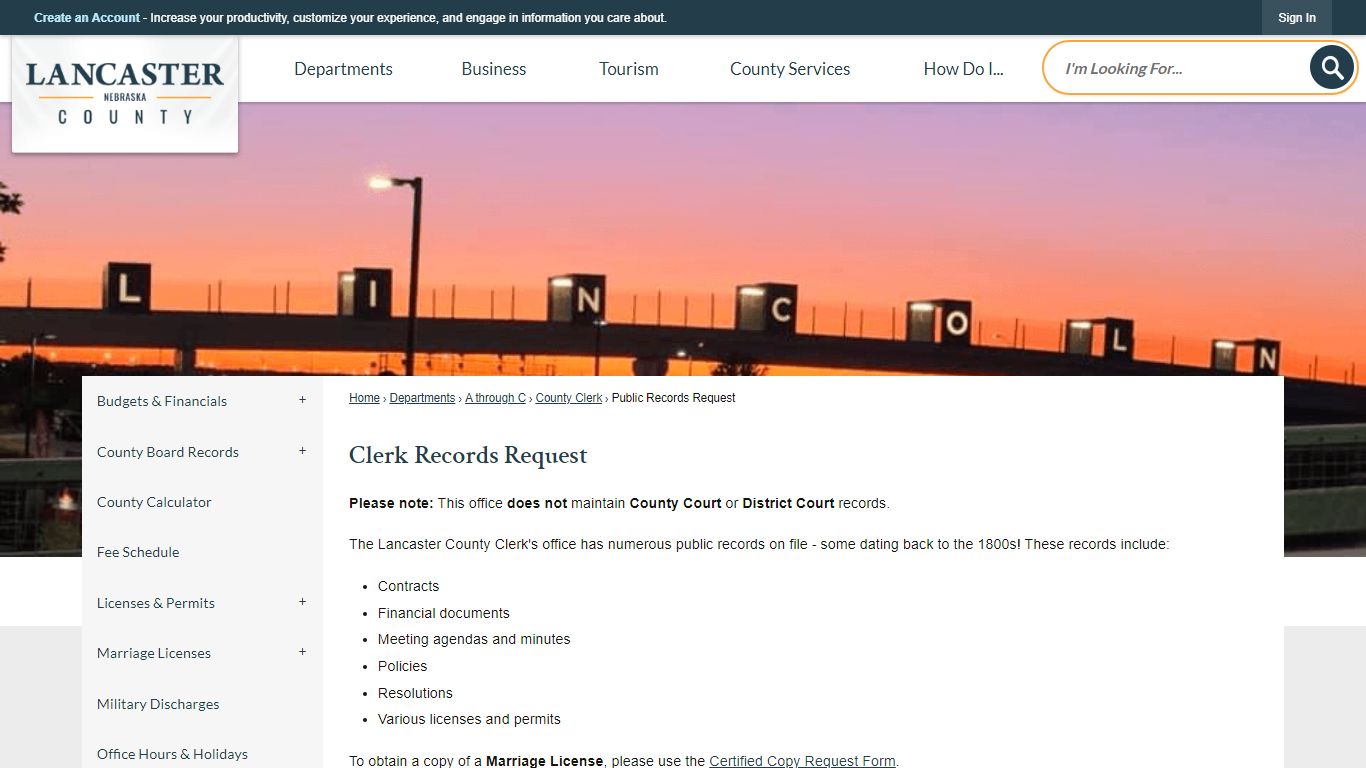Open Marriage Licenses sidebar link
This screenshot has height=768, width=1366.
click(154, 653)
